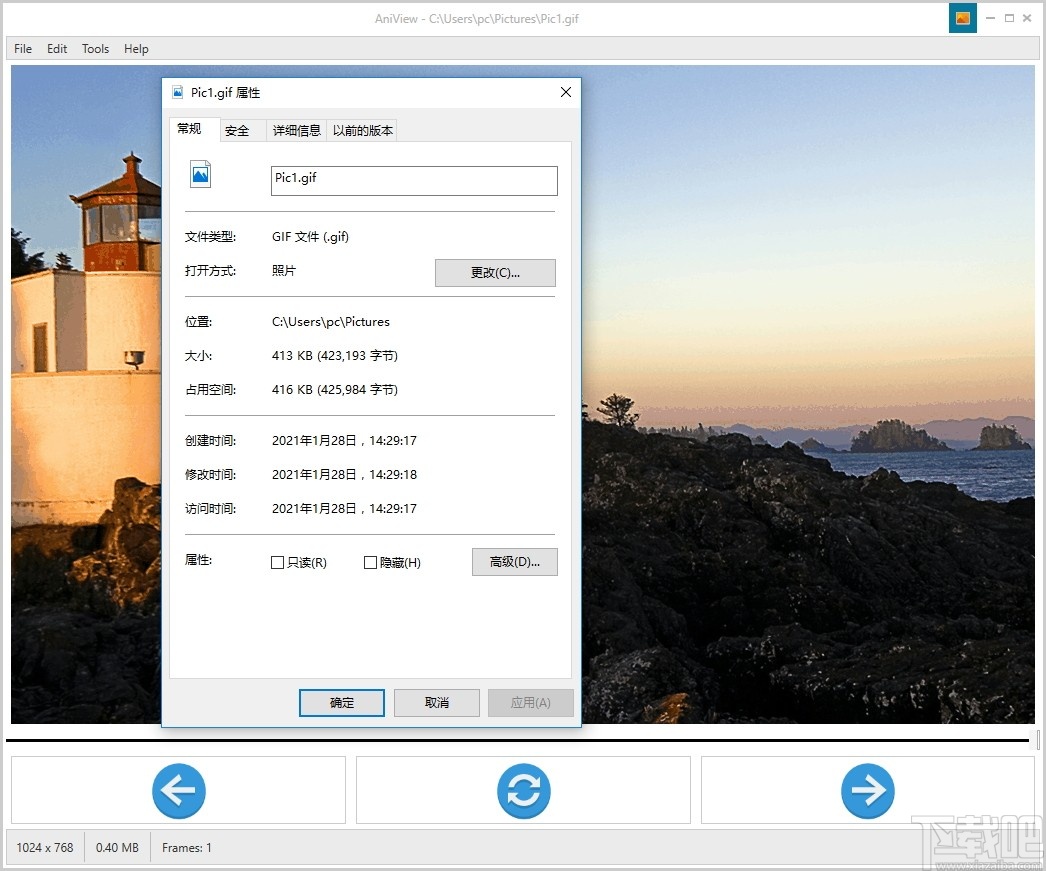The image size is (1046, 871).
Task: Open the File menu
Action: click(23, 49)
